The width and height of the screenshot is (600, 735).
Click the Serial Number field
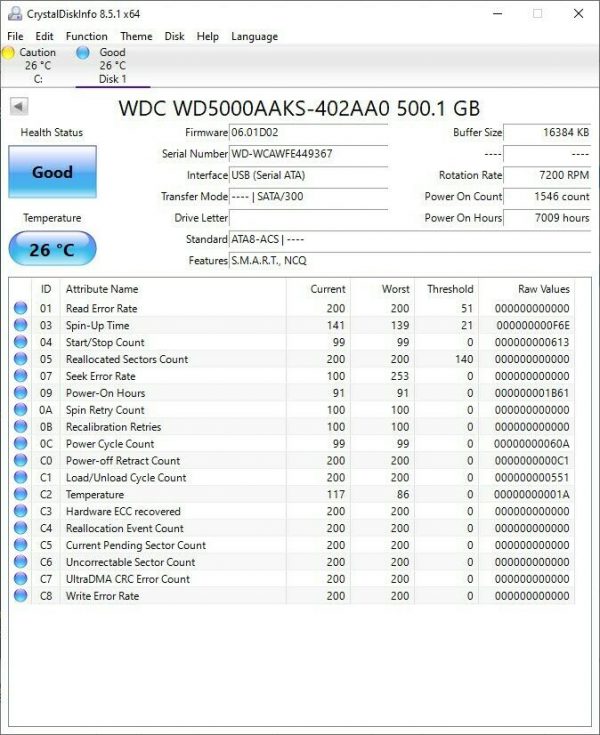tap(308, 154)
